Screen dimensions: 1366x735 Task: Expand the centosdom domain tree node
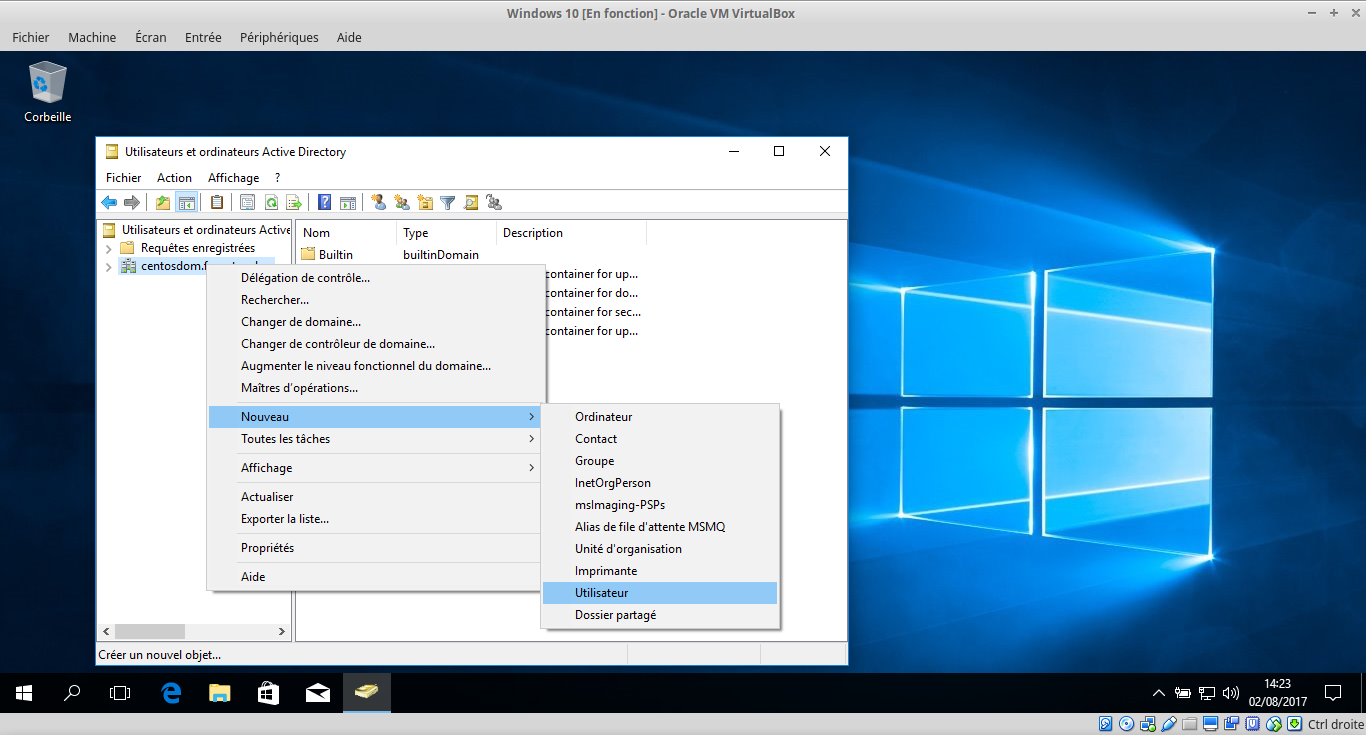(x=108, y=266)
